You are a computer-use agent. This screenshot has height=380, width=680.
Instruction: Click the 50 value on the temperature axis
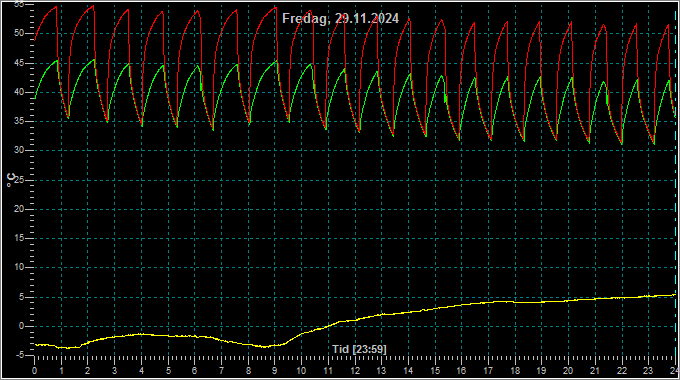[x=19, y=33]
